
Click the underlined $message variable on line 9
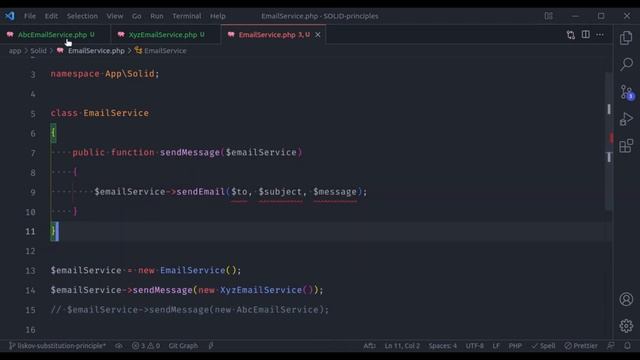point(335,192)
